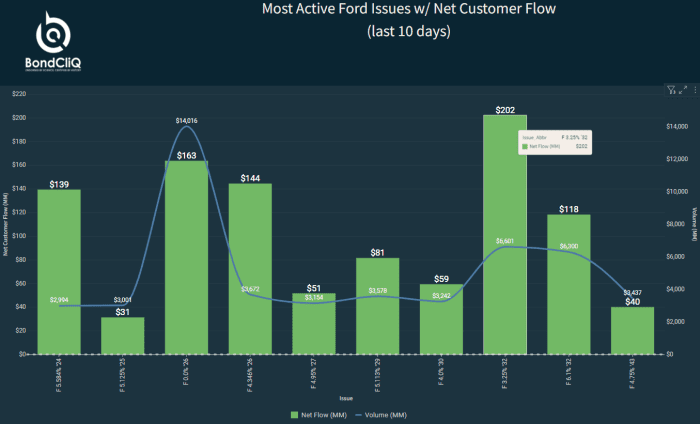Click the 'Net Customer Flow (MM)' y-axis title
The height and width of the screenshot is (424, 700).
(x=5, y=224)
